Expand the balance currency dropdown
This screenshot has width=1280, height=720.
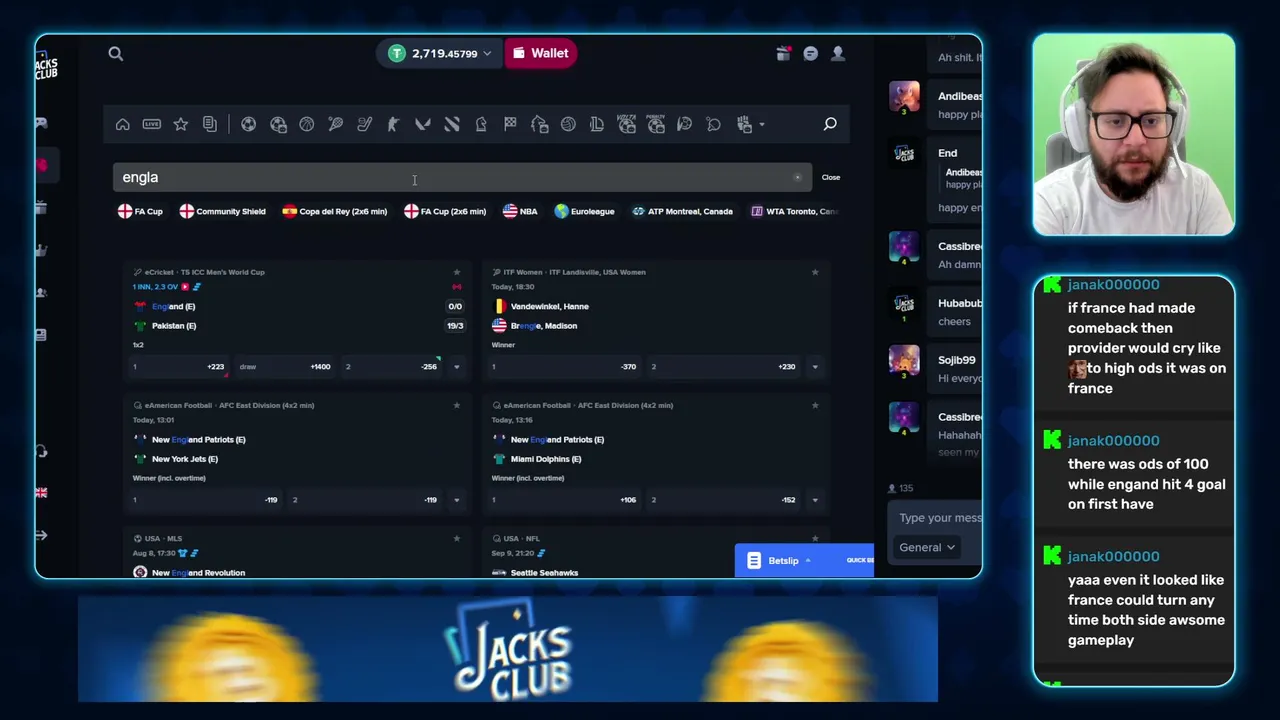point(487,54)
